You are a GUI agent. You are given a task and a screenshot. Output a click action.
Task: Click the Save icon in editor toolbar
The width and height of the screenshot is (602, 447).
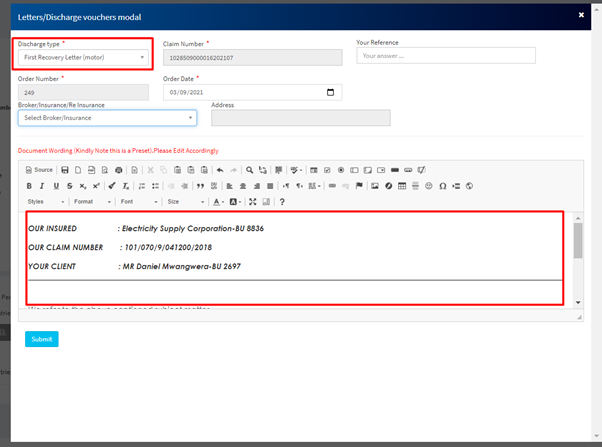[x=64, y=170]
